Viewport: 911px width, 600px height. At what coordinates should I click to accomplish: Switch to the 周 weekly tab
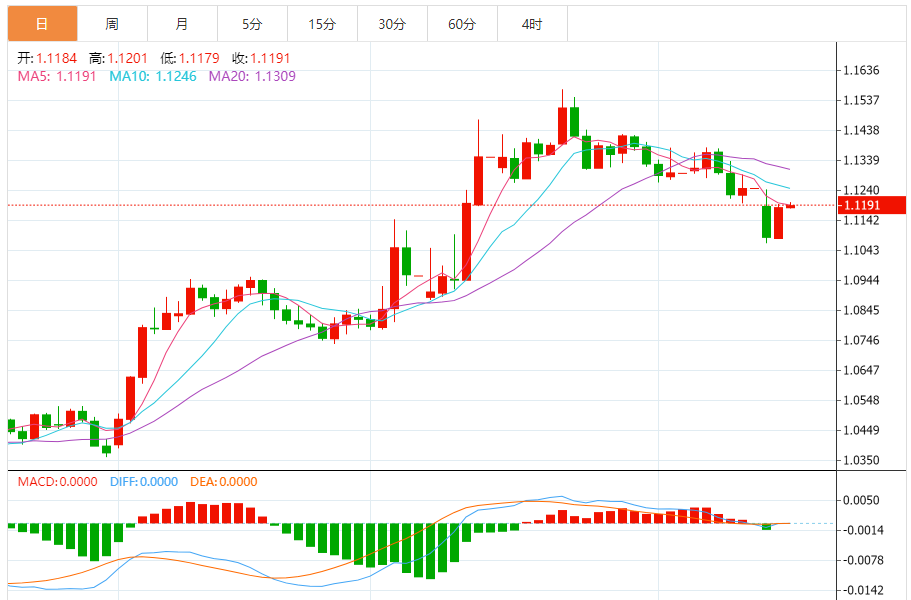112,24
